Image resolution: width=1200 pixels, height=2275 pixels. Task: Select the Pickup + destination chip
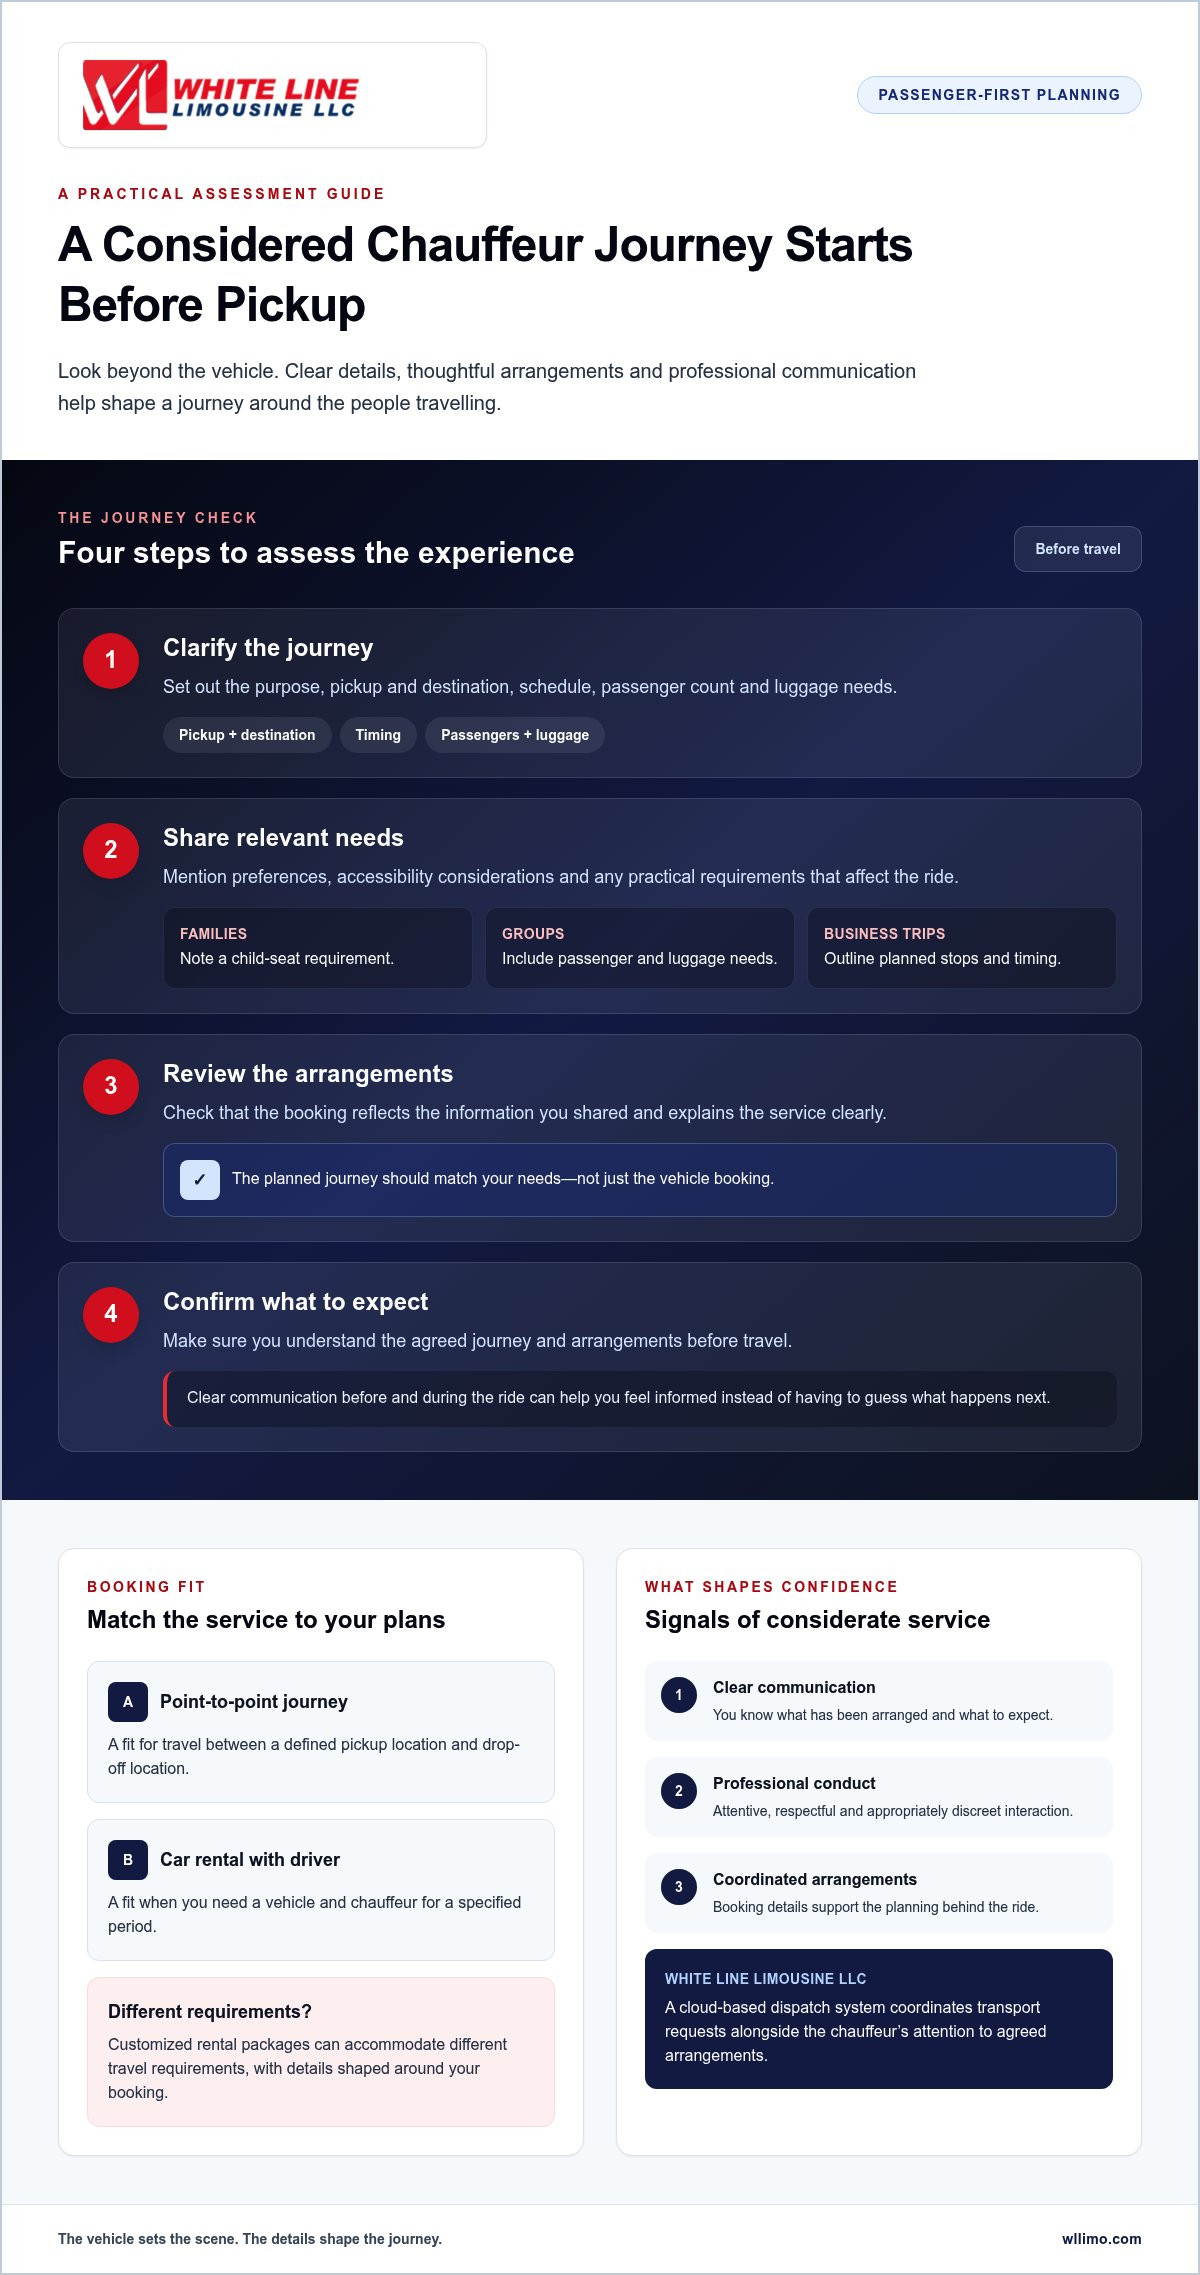(x=247, y=735)
